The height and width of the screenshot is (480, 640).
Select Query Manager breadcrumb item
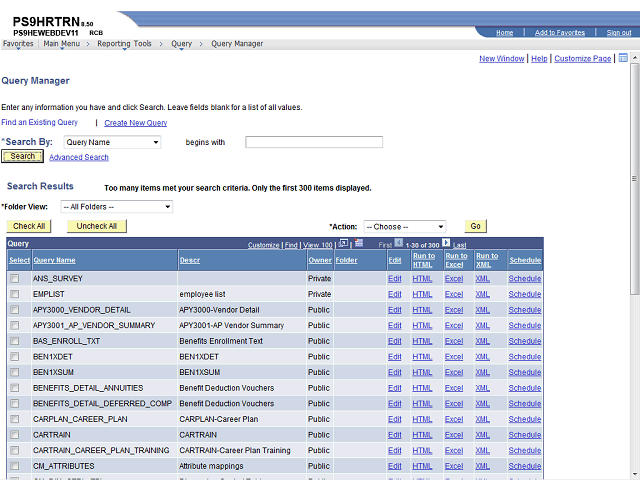coord(237,44)
